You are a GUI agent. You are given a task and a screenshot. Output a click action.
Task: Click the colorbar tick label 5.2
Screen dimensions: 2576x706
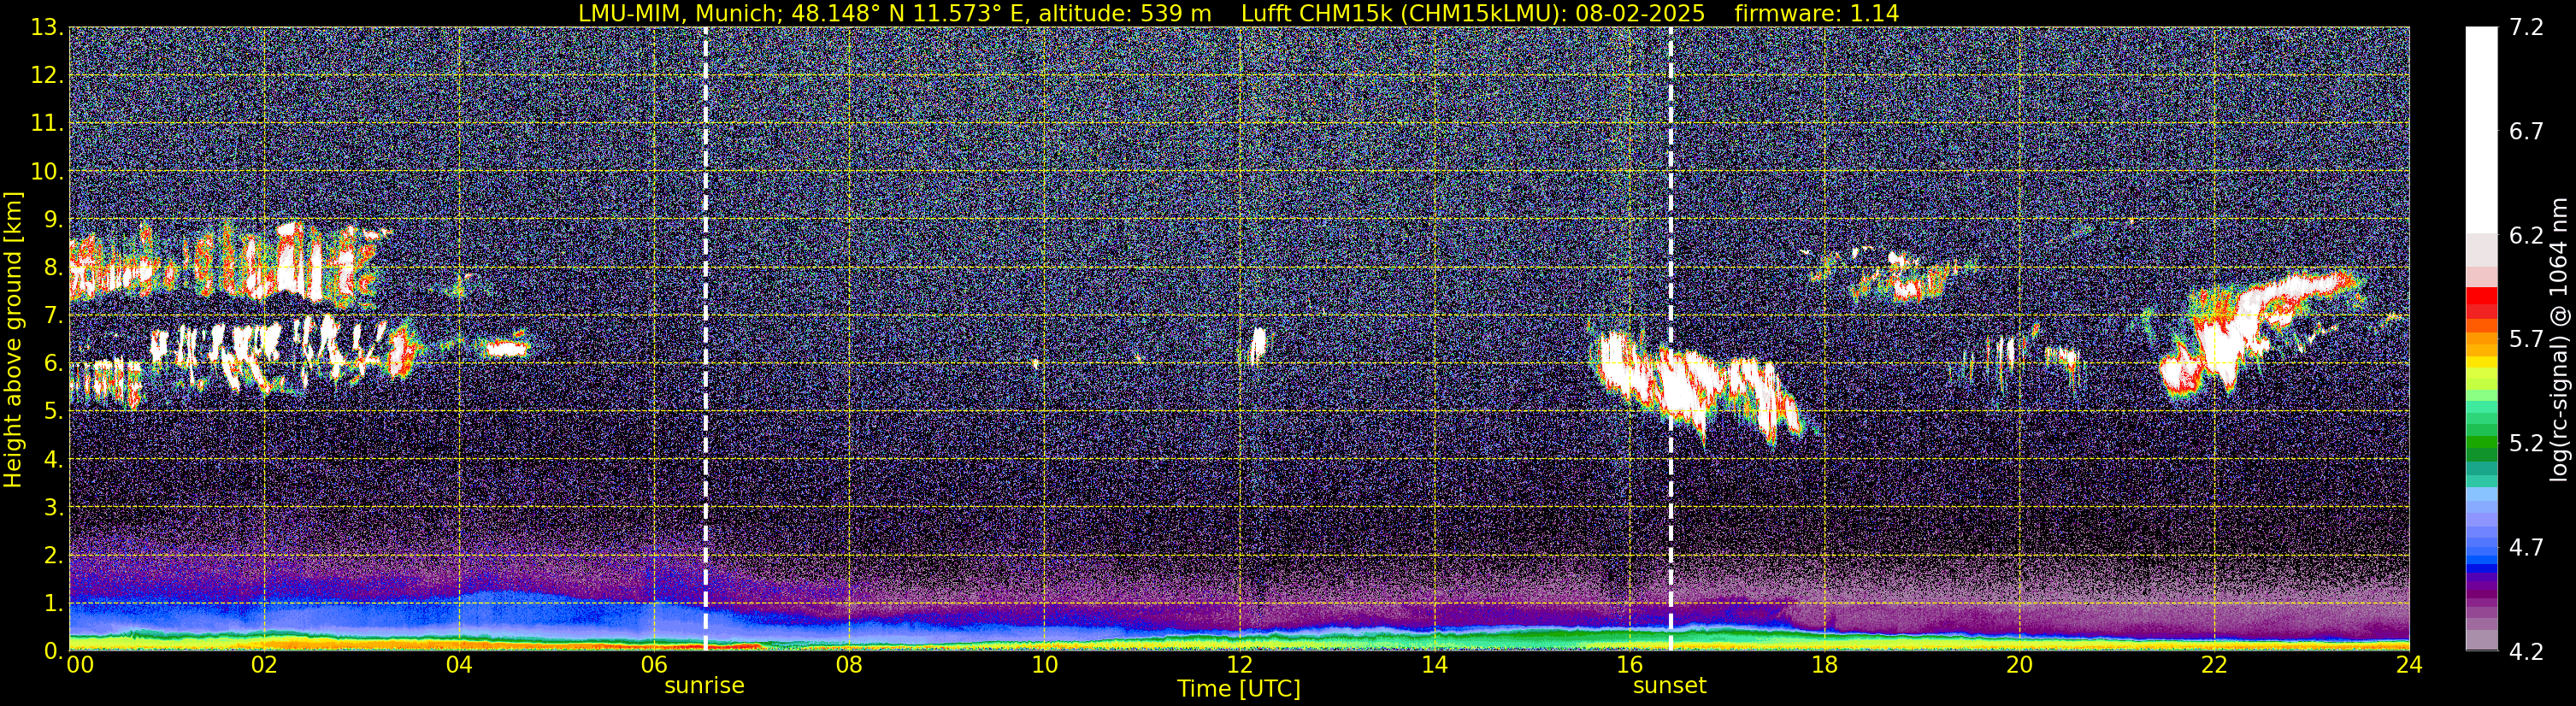pyautogui.click(x=2526, y=444)
